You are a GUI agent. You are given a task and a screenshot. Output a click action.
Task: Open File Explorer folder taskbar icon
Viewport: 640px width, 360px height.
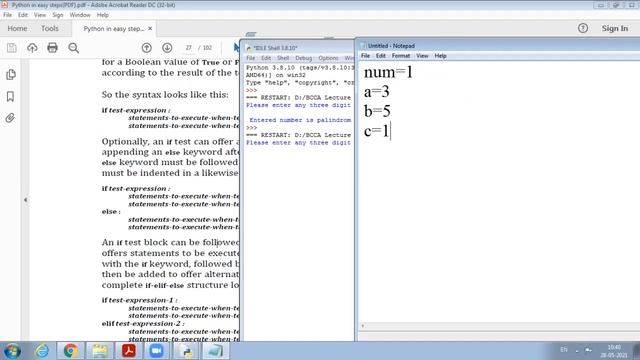tap(100, 351)
